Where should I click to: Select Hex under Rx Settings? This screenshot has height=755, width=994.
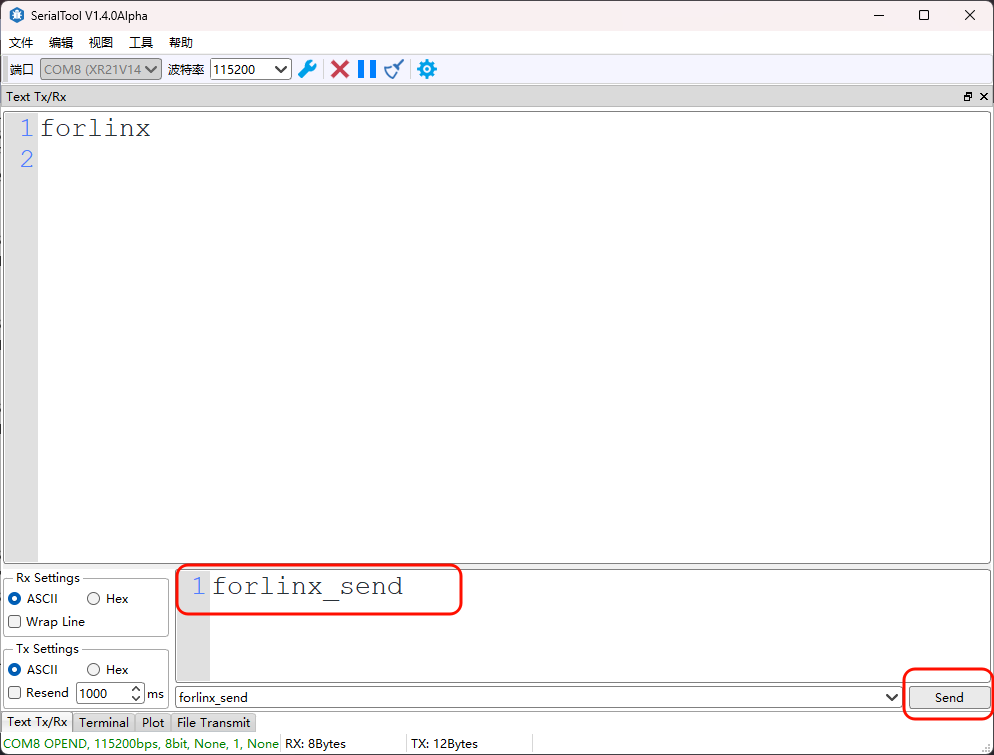pos(94,599)
